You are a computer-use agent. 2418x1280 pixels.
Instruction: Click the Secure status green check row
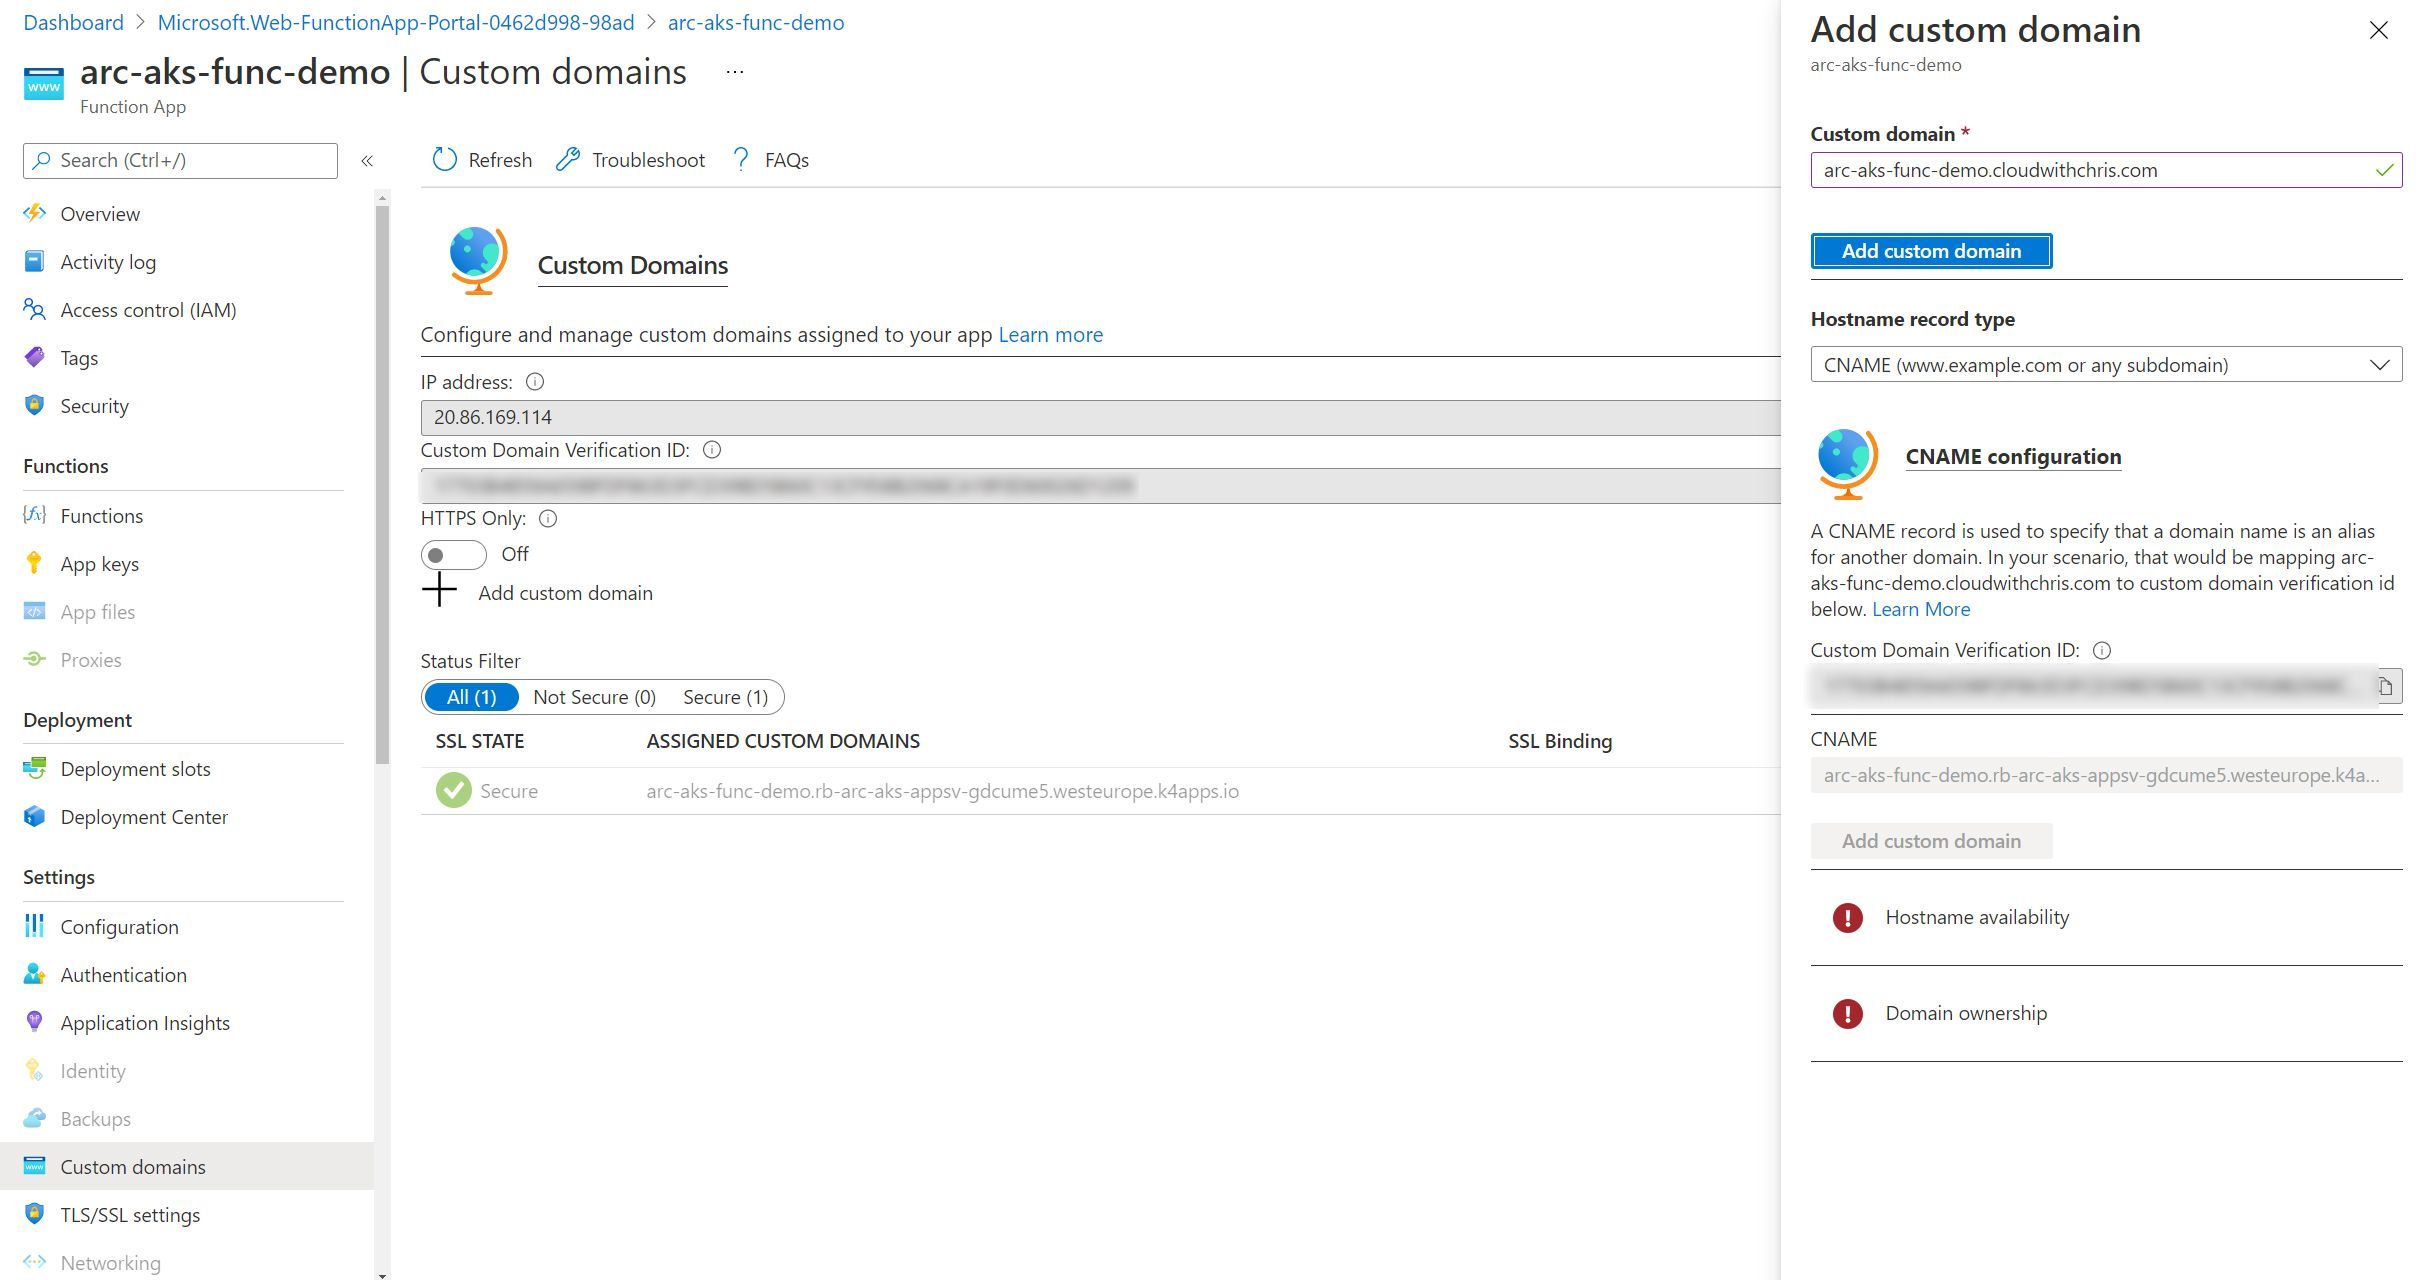487,791
